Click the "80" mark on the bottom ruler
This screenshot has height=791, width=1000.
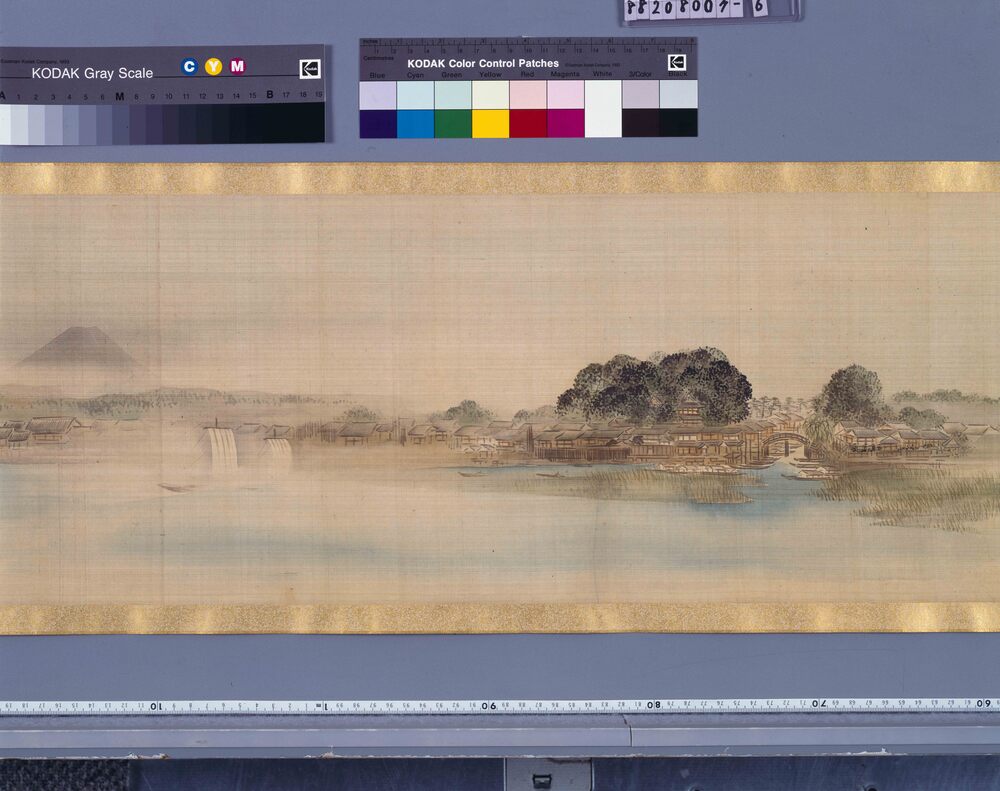(654, 705)
